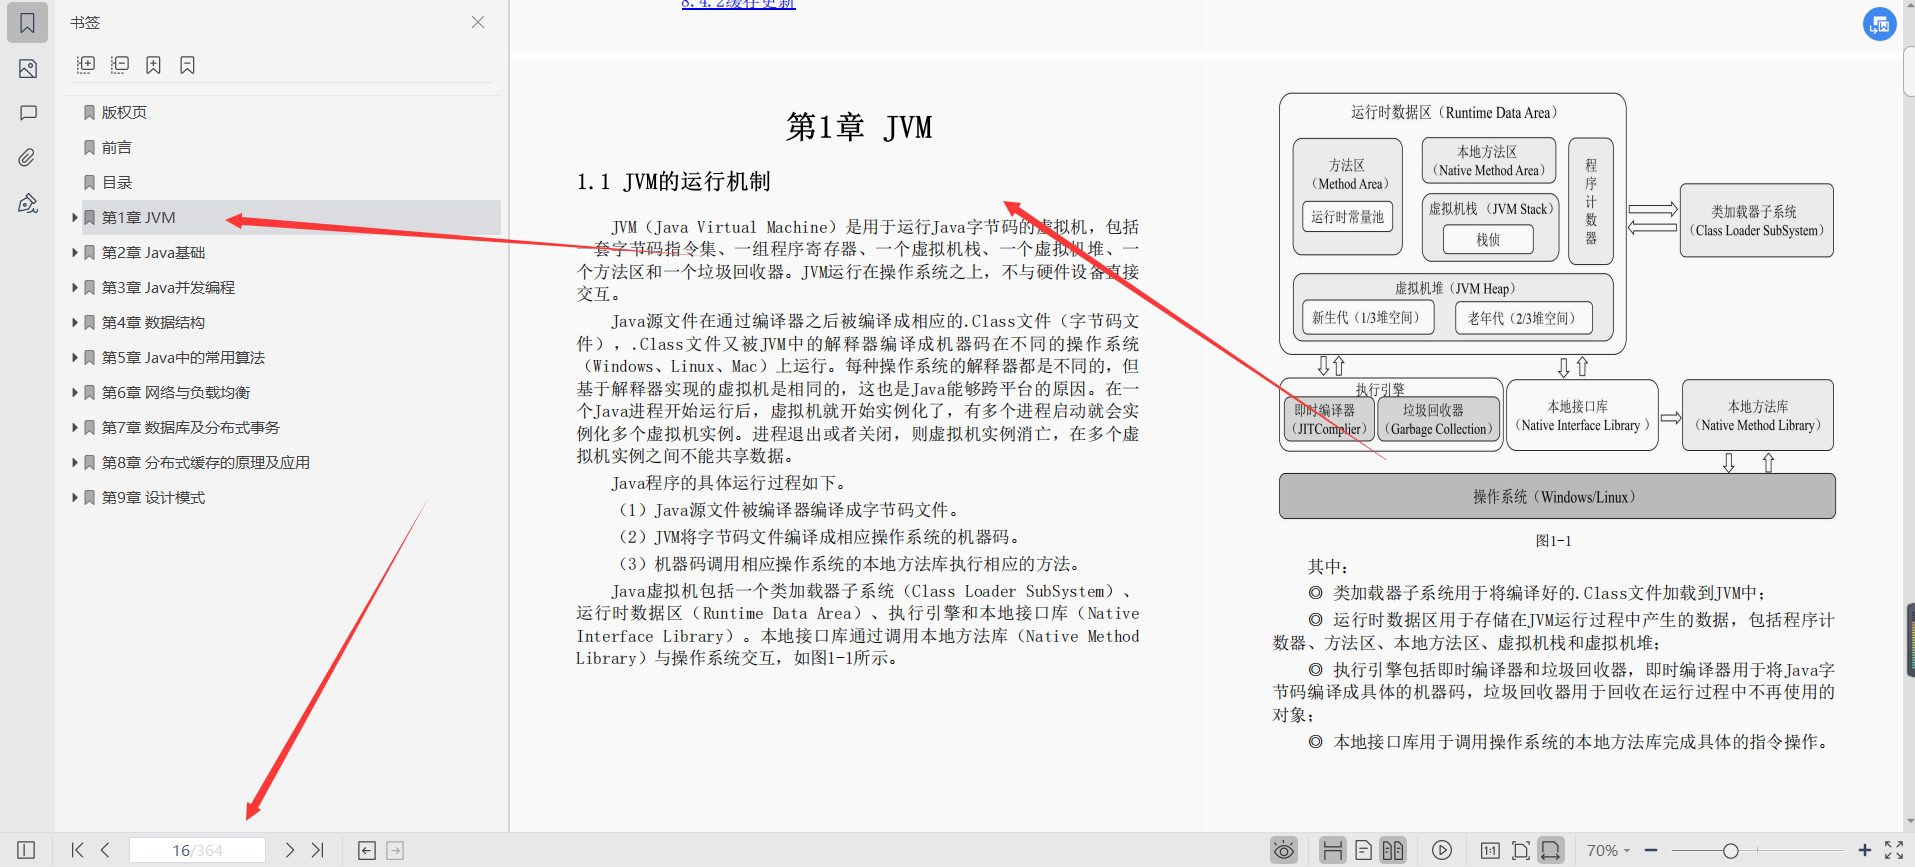1915x867 pixels.
Task: Go to first page
Action: click(x=77, y=850)
